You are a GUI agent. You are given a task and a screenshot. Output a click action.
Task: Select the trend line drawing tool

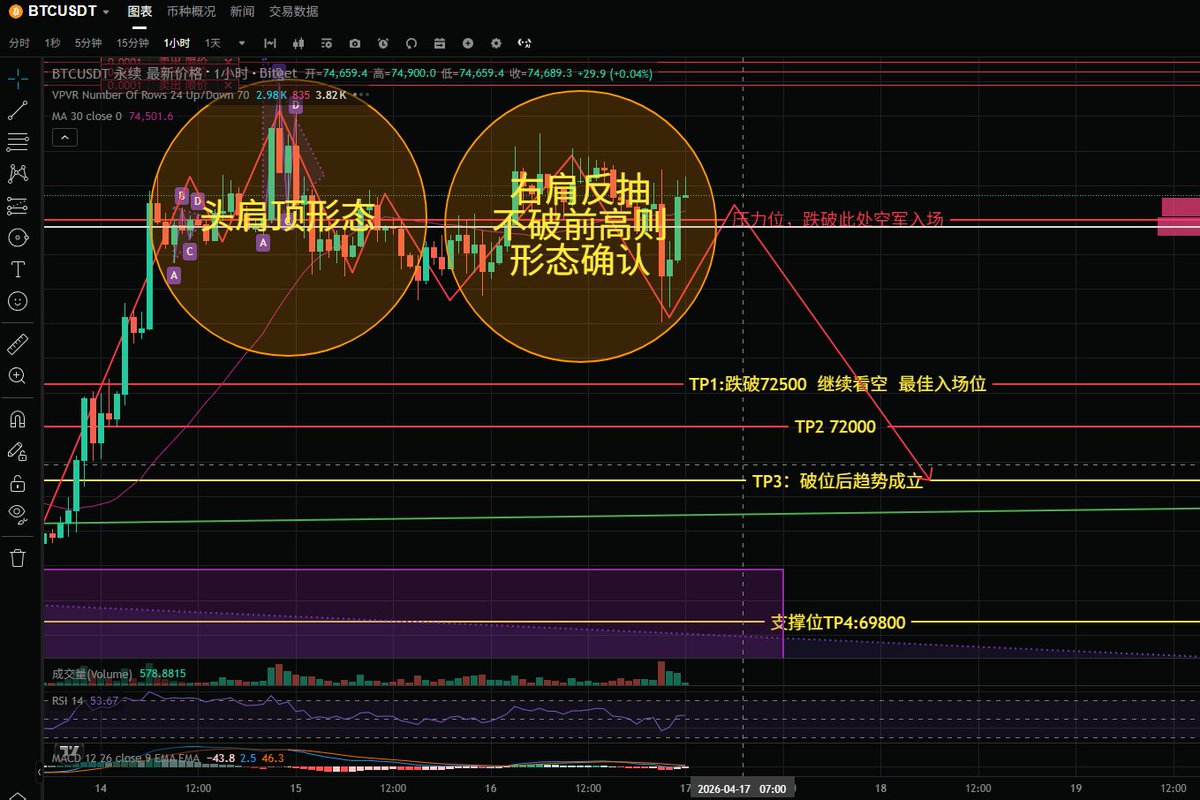tap(17, 111)
